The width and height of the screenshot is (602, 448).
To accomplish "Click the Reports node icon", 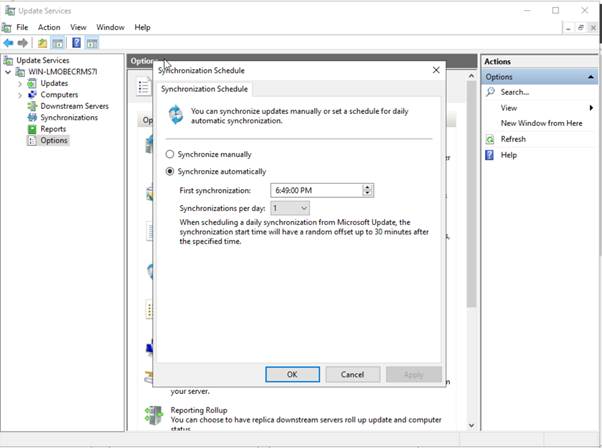I will click(x=32, y=129).
